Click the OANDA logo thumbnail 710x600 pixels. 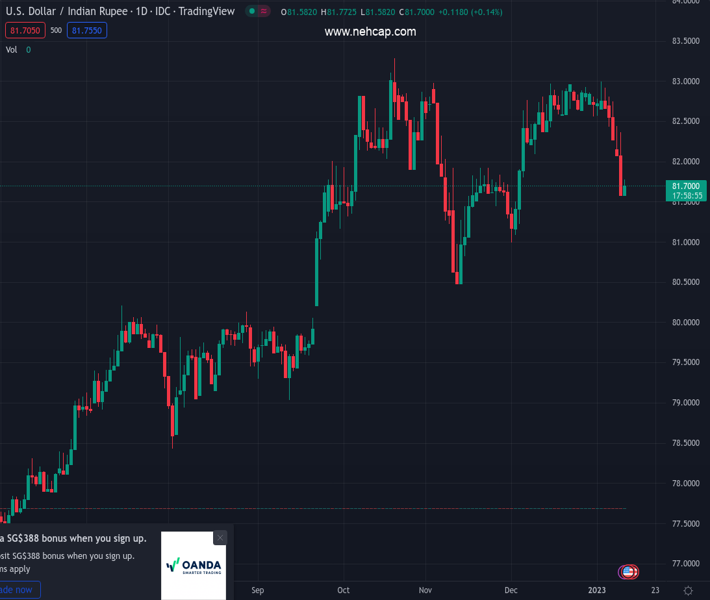[x=193, y=566]
